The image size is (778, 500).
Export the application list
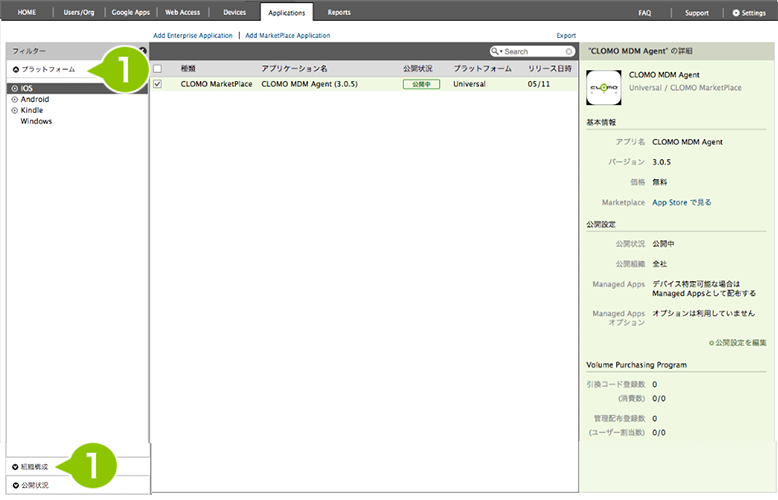566,35
